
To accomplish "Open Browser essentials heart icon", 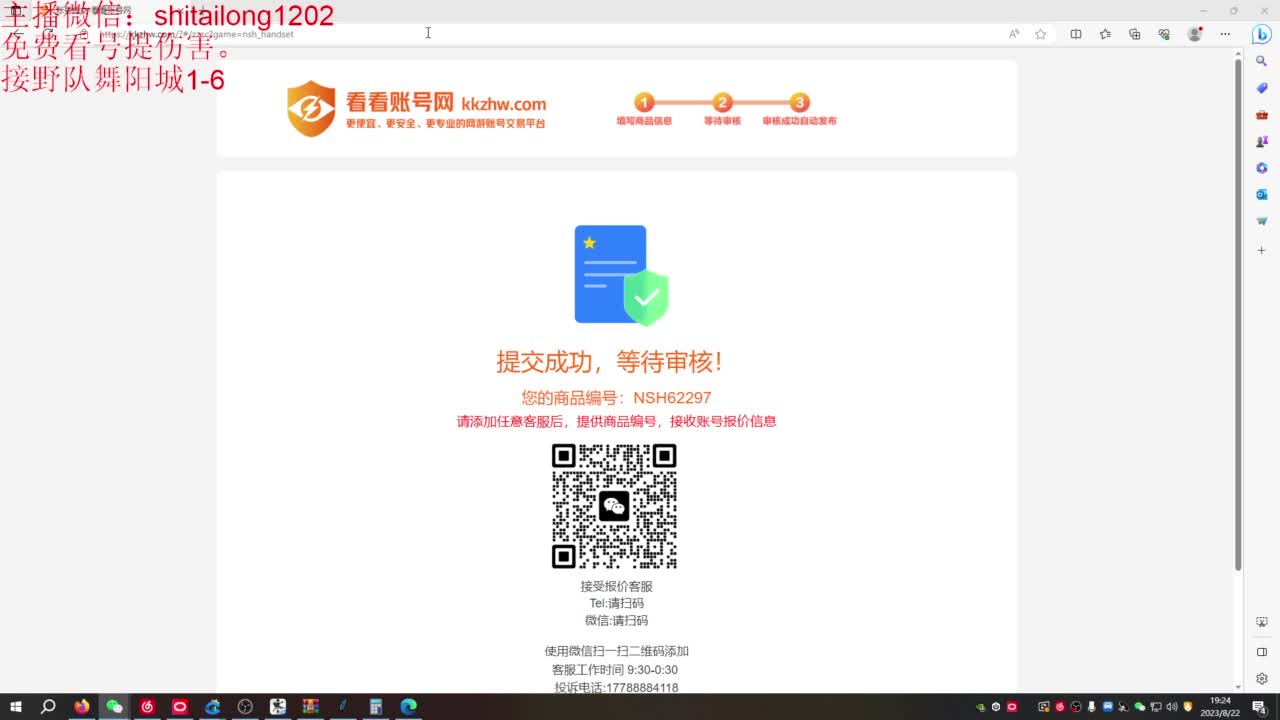I will click(1164, 34).
